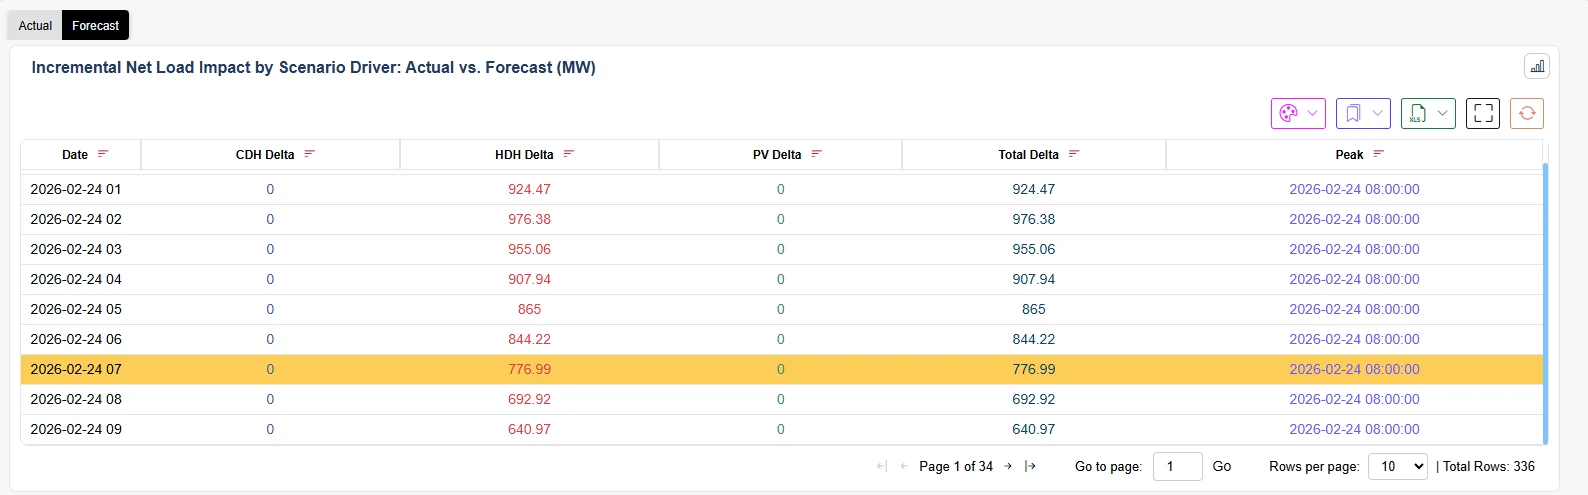
Task: Click Total Delta value 692.92
Action: point(1033,399)
